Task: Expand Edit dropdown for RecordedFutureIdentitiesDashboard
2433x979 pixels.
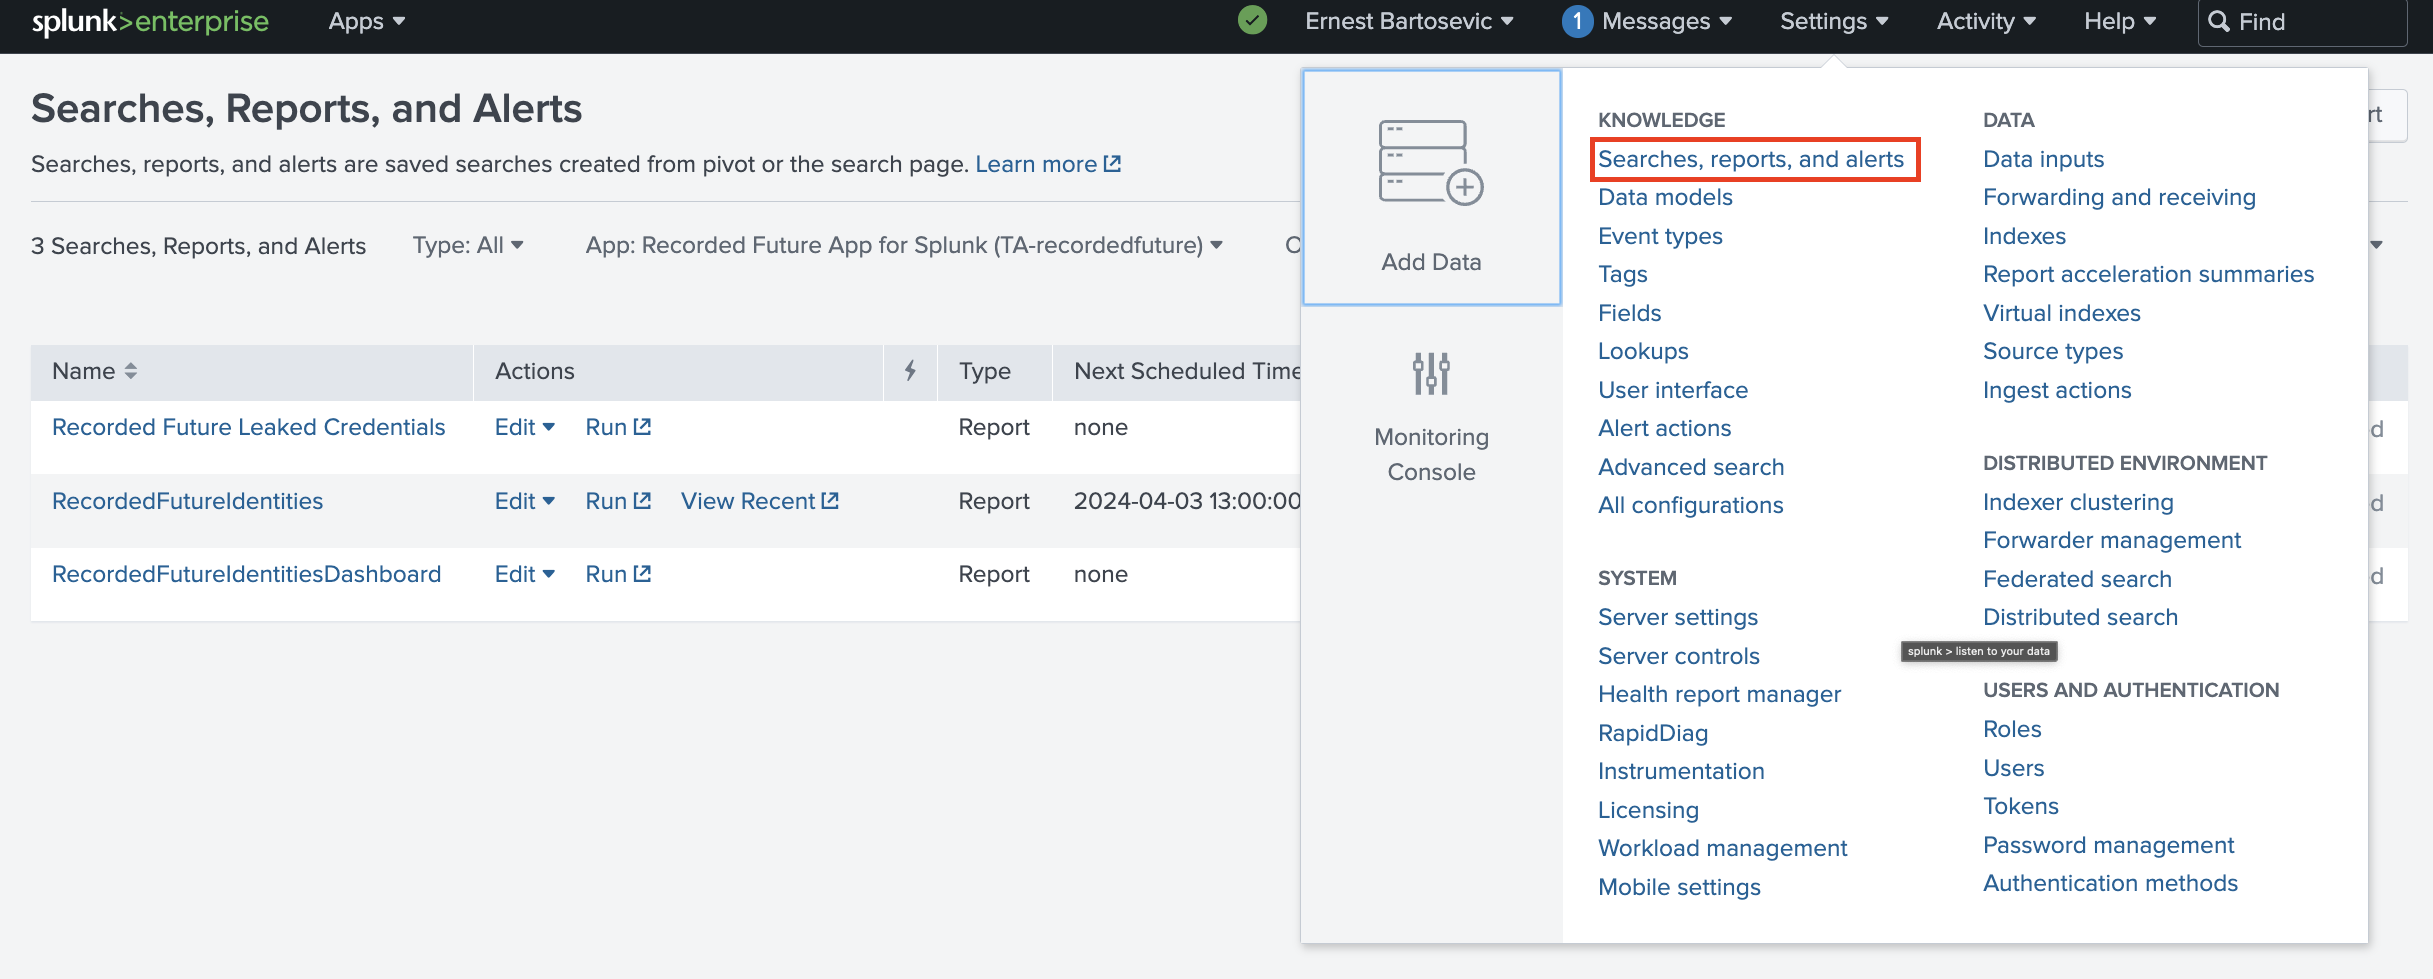Action: coord(524,574)
